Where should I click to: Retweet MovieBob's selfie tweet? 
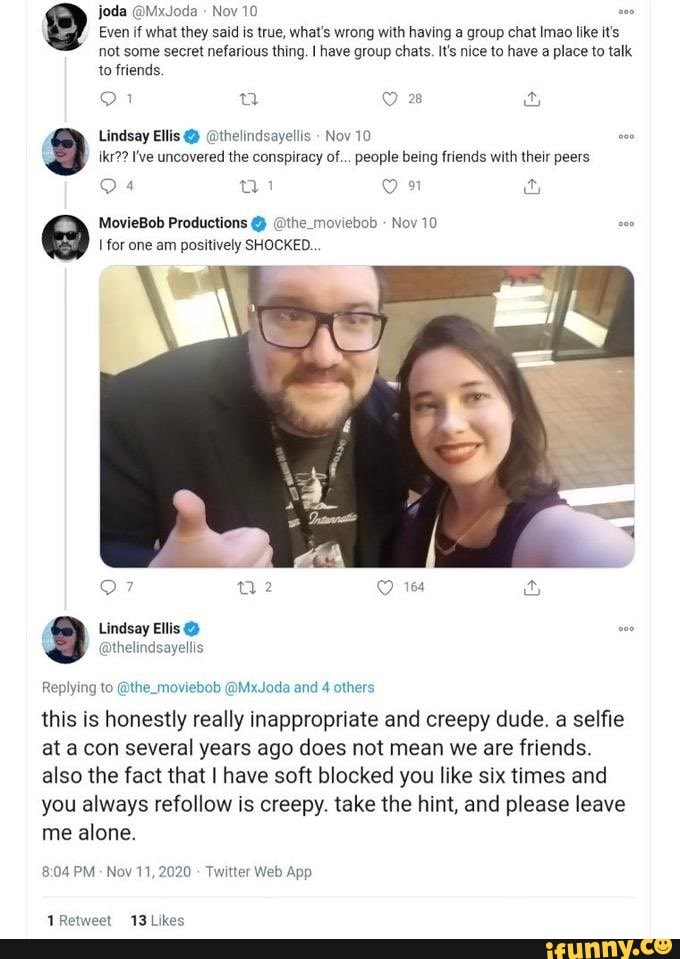tap(249, 587)
